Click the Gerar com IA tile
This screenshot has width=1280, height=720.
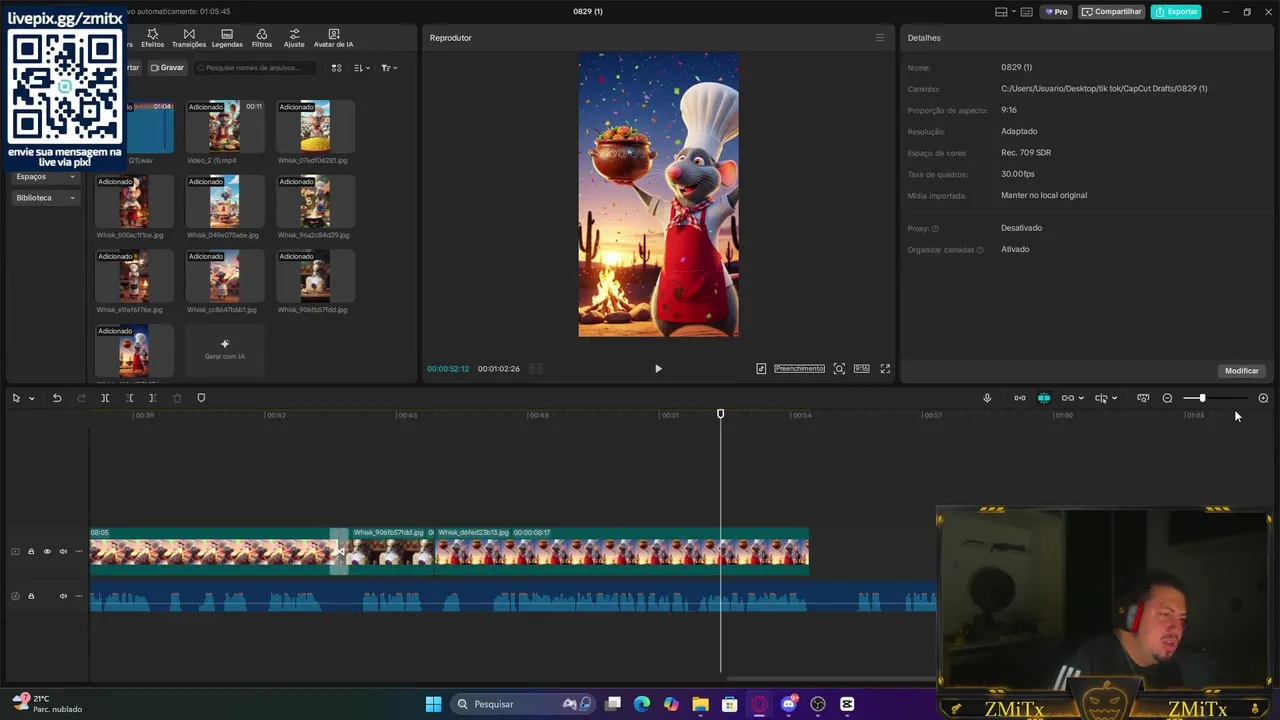click(225, 350)
